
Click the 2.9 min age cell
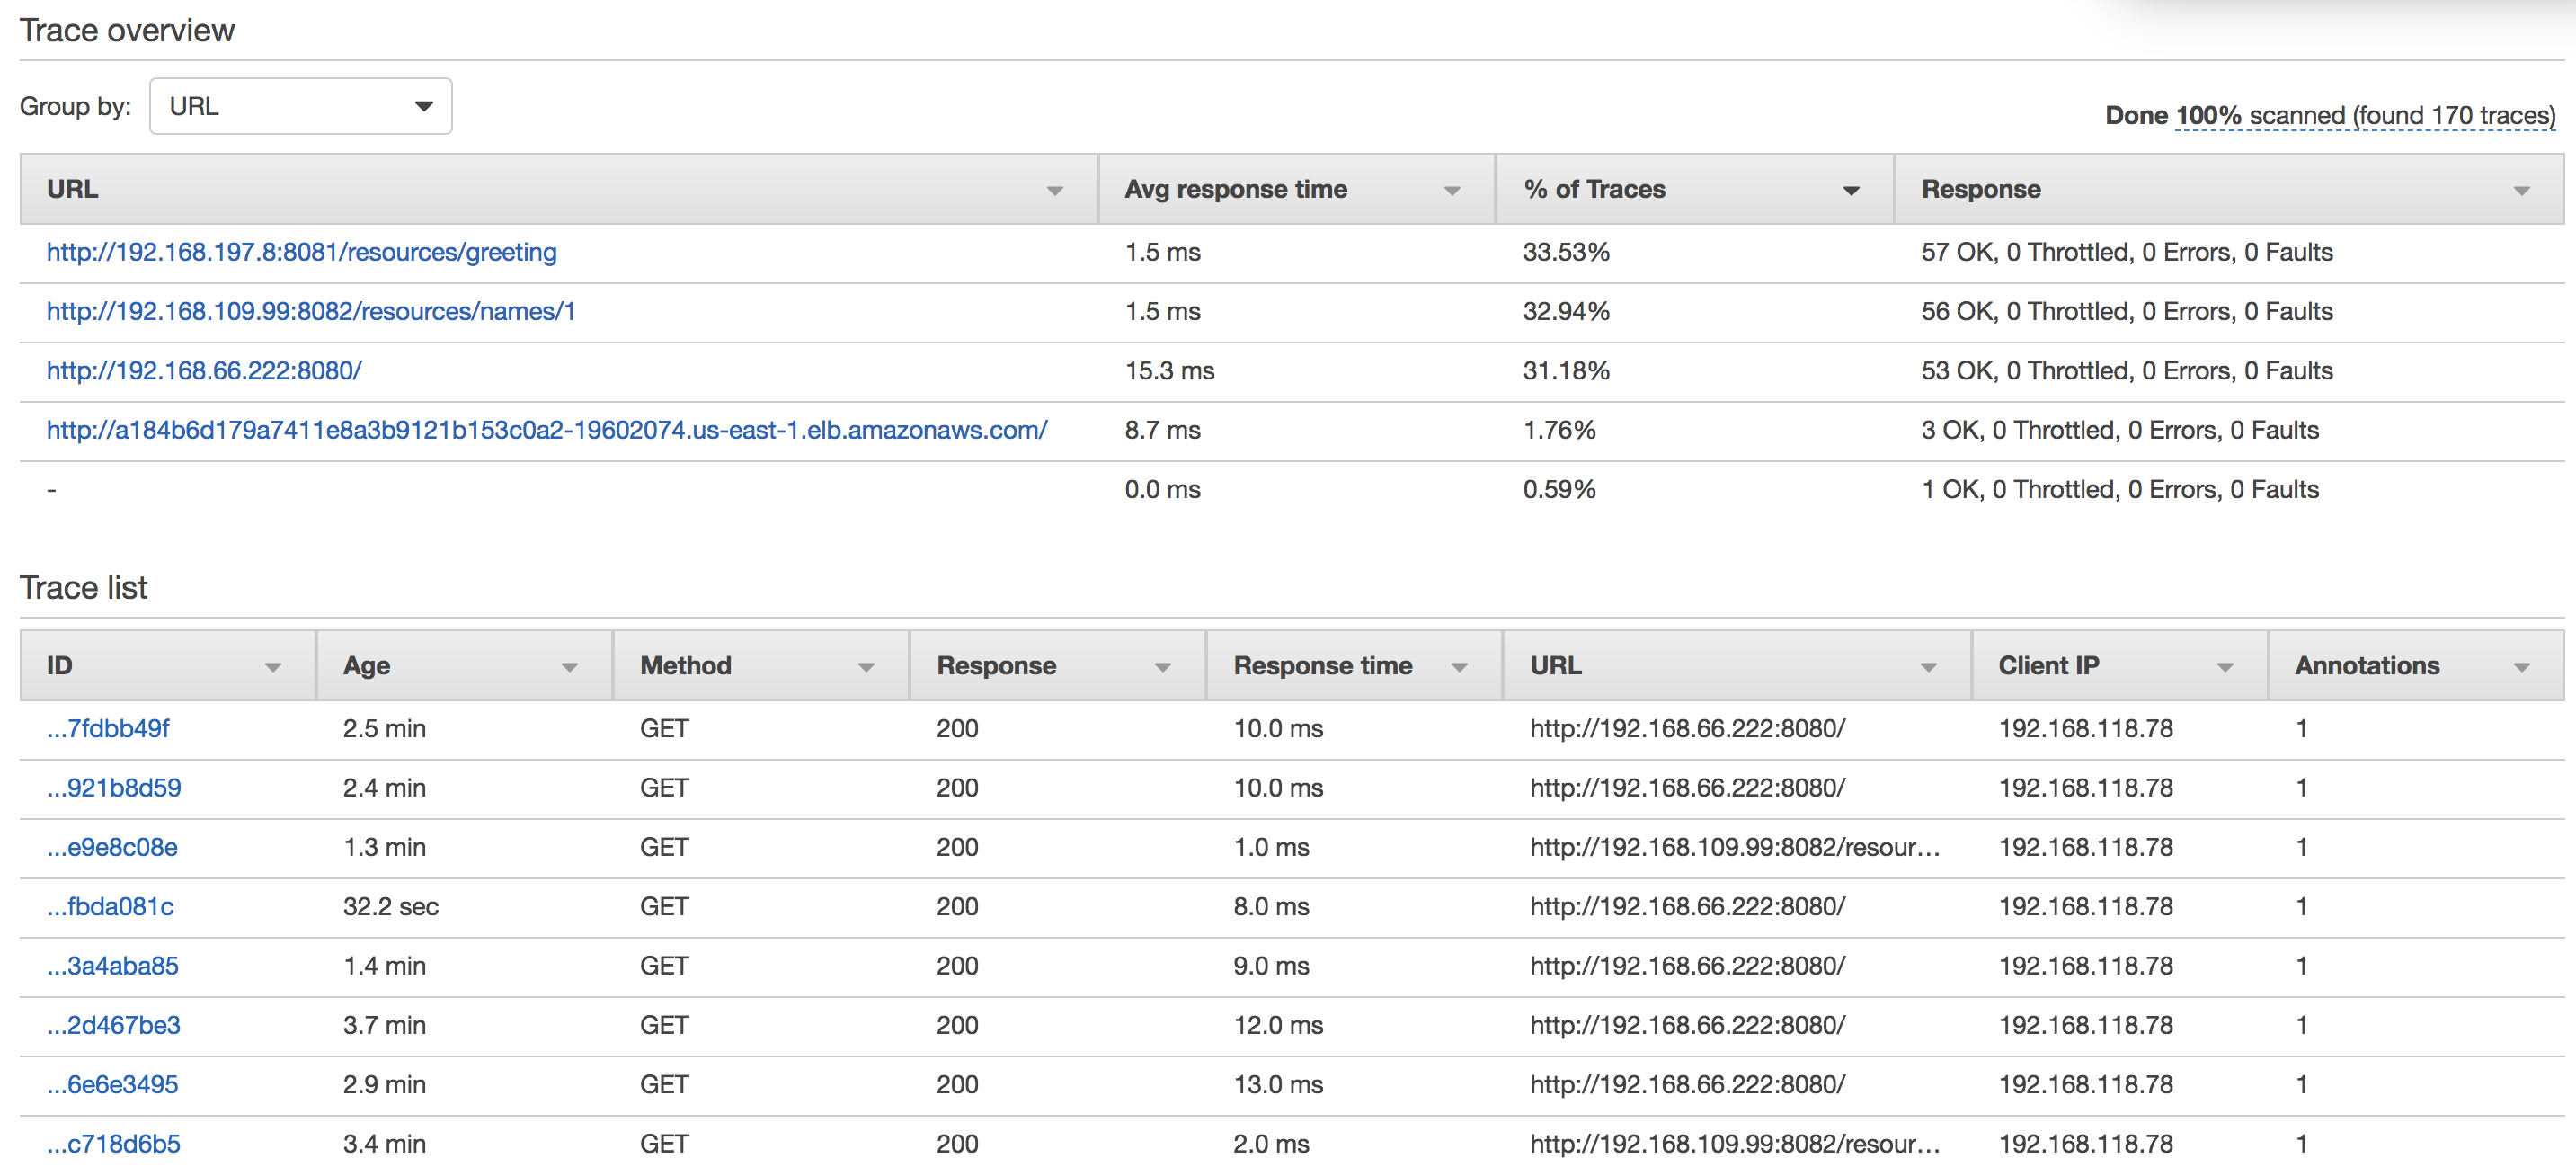point(384,1084)
